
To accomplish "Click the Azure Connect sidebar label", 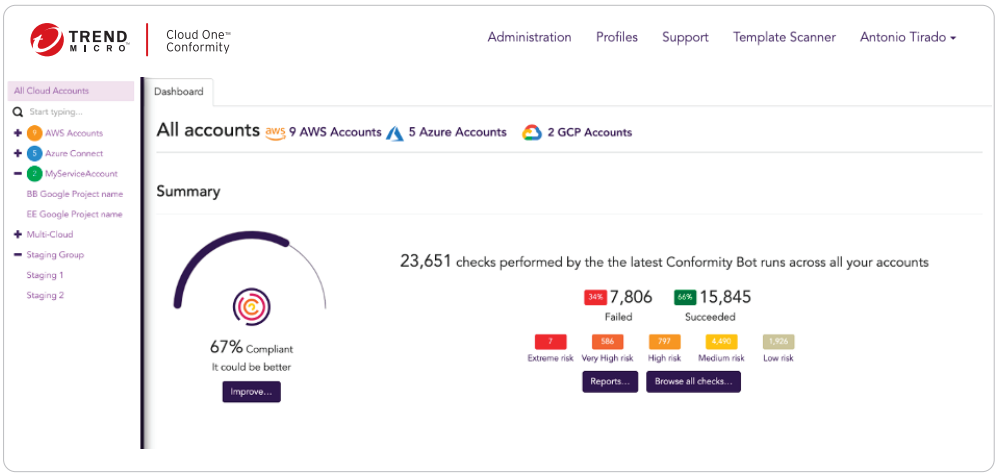I will point(74,154).
